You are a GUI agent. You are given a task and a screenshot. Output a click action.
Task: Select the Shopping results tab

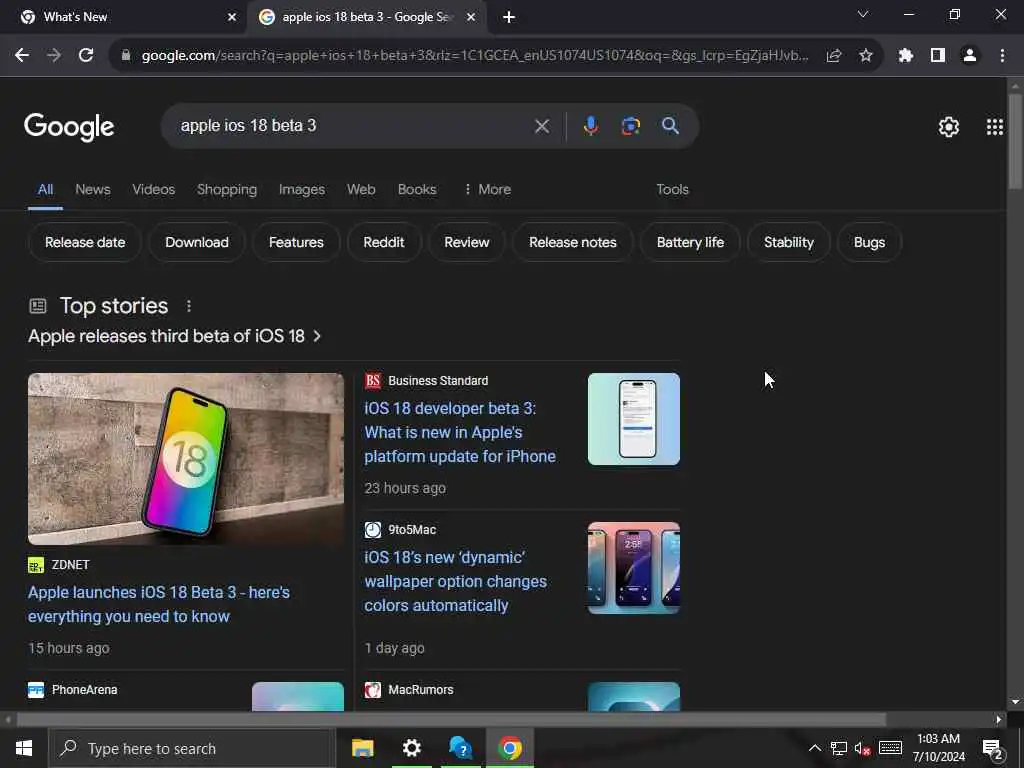click(x=227, y=189)
